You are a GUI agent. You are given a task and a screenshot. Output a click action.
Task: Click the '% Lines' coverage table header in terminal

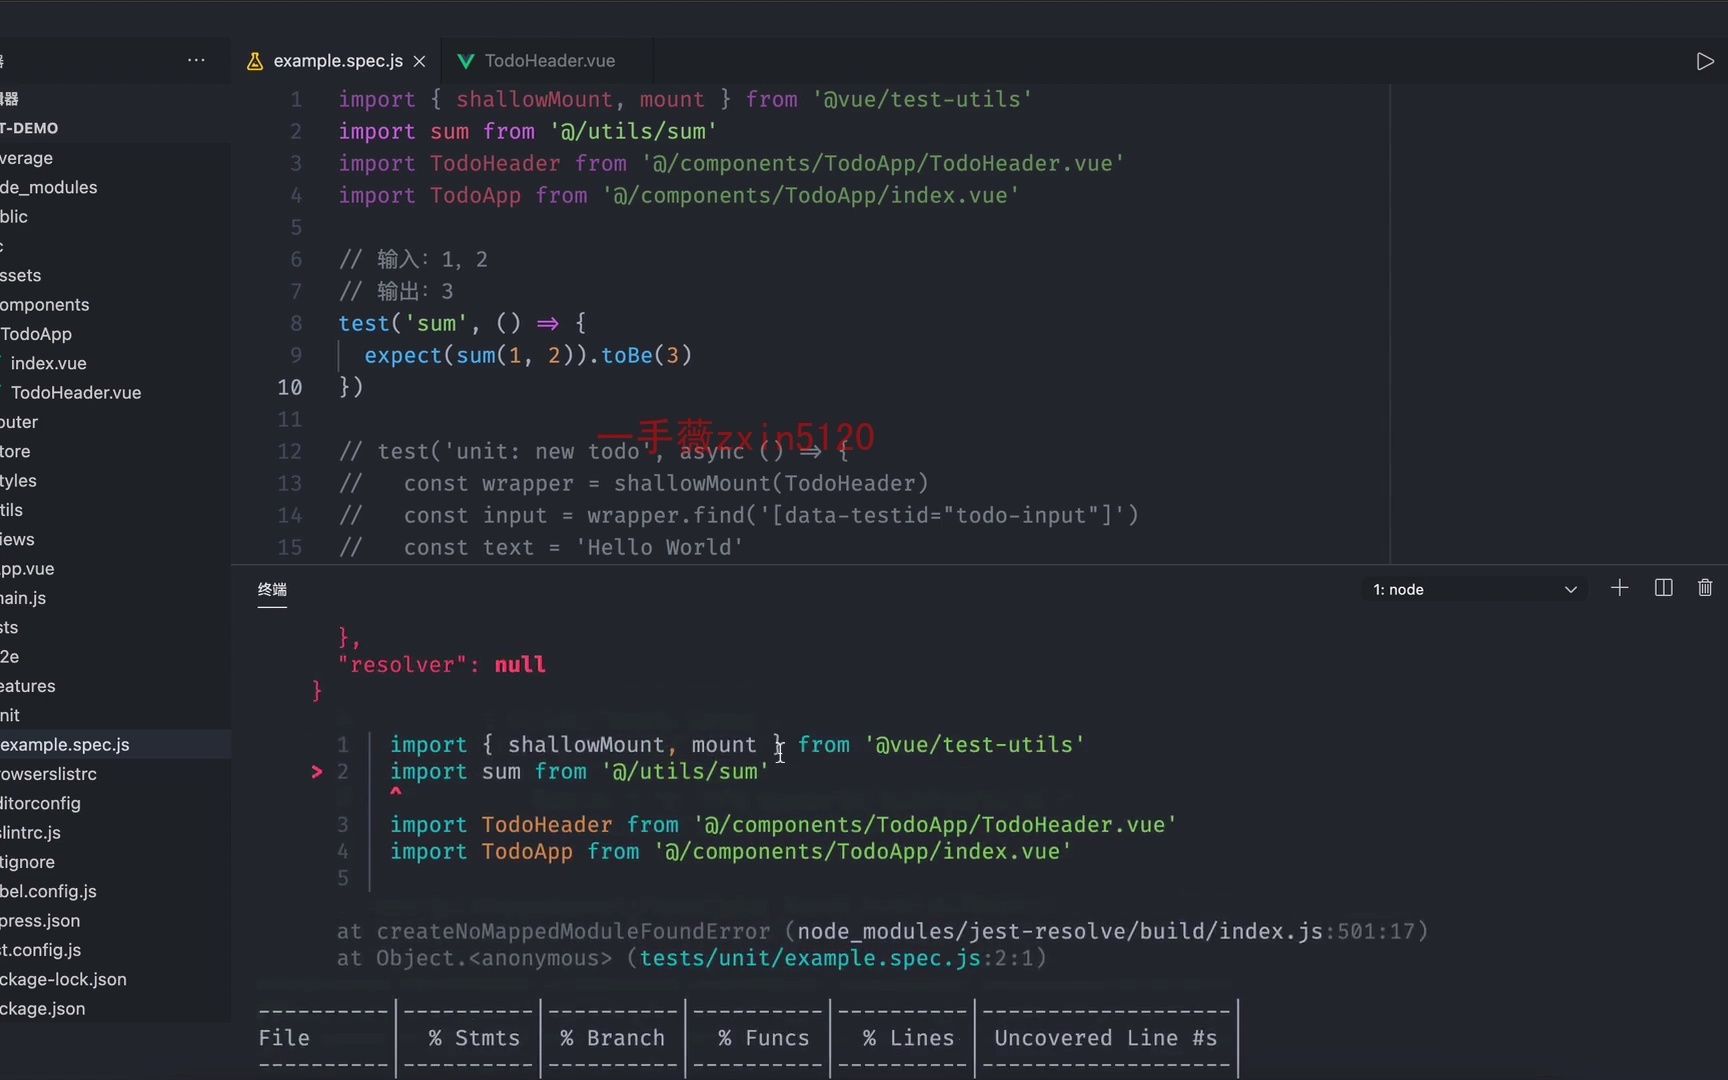point(908,1038)
